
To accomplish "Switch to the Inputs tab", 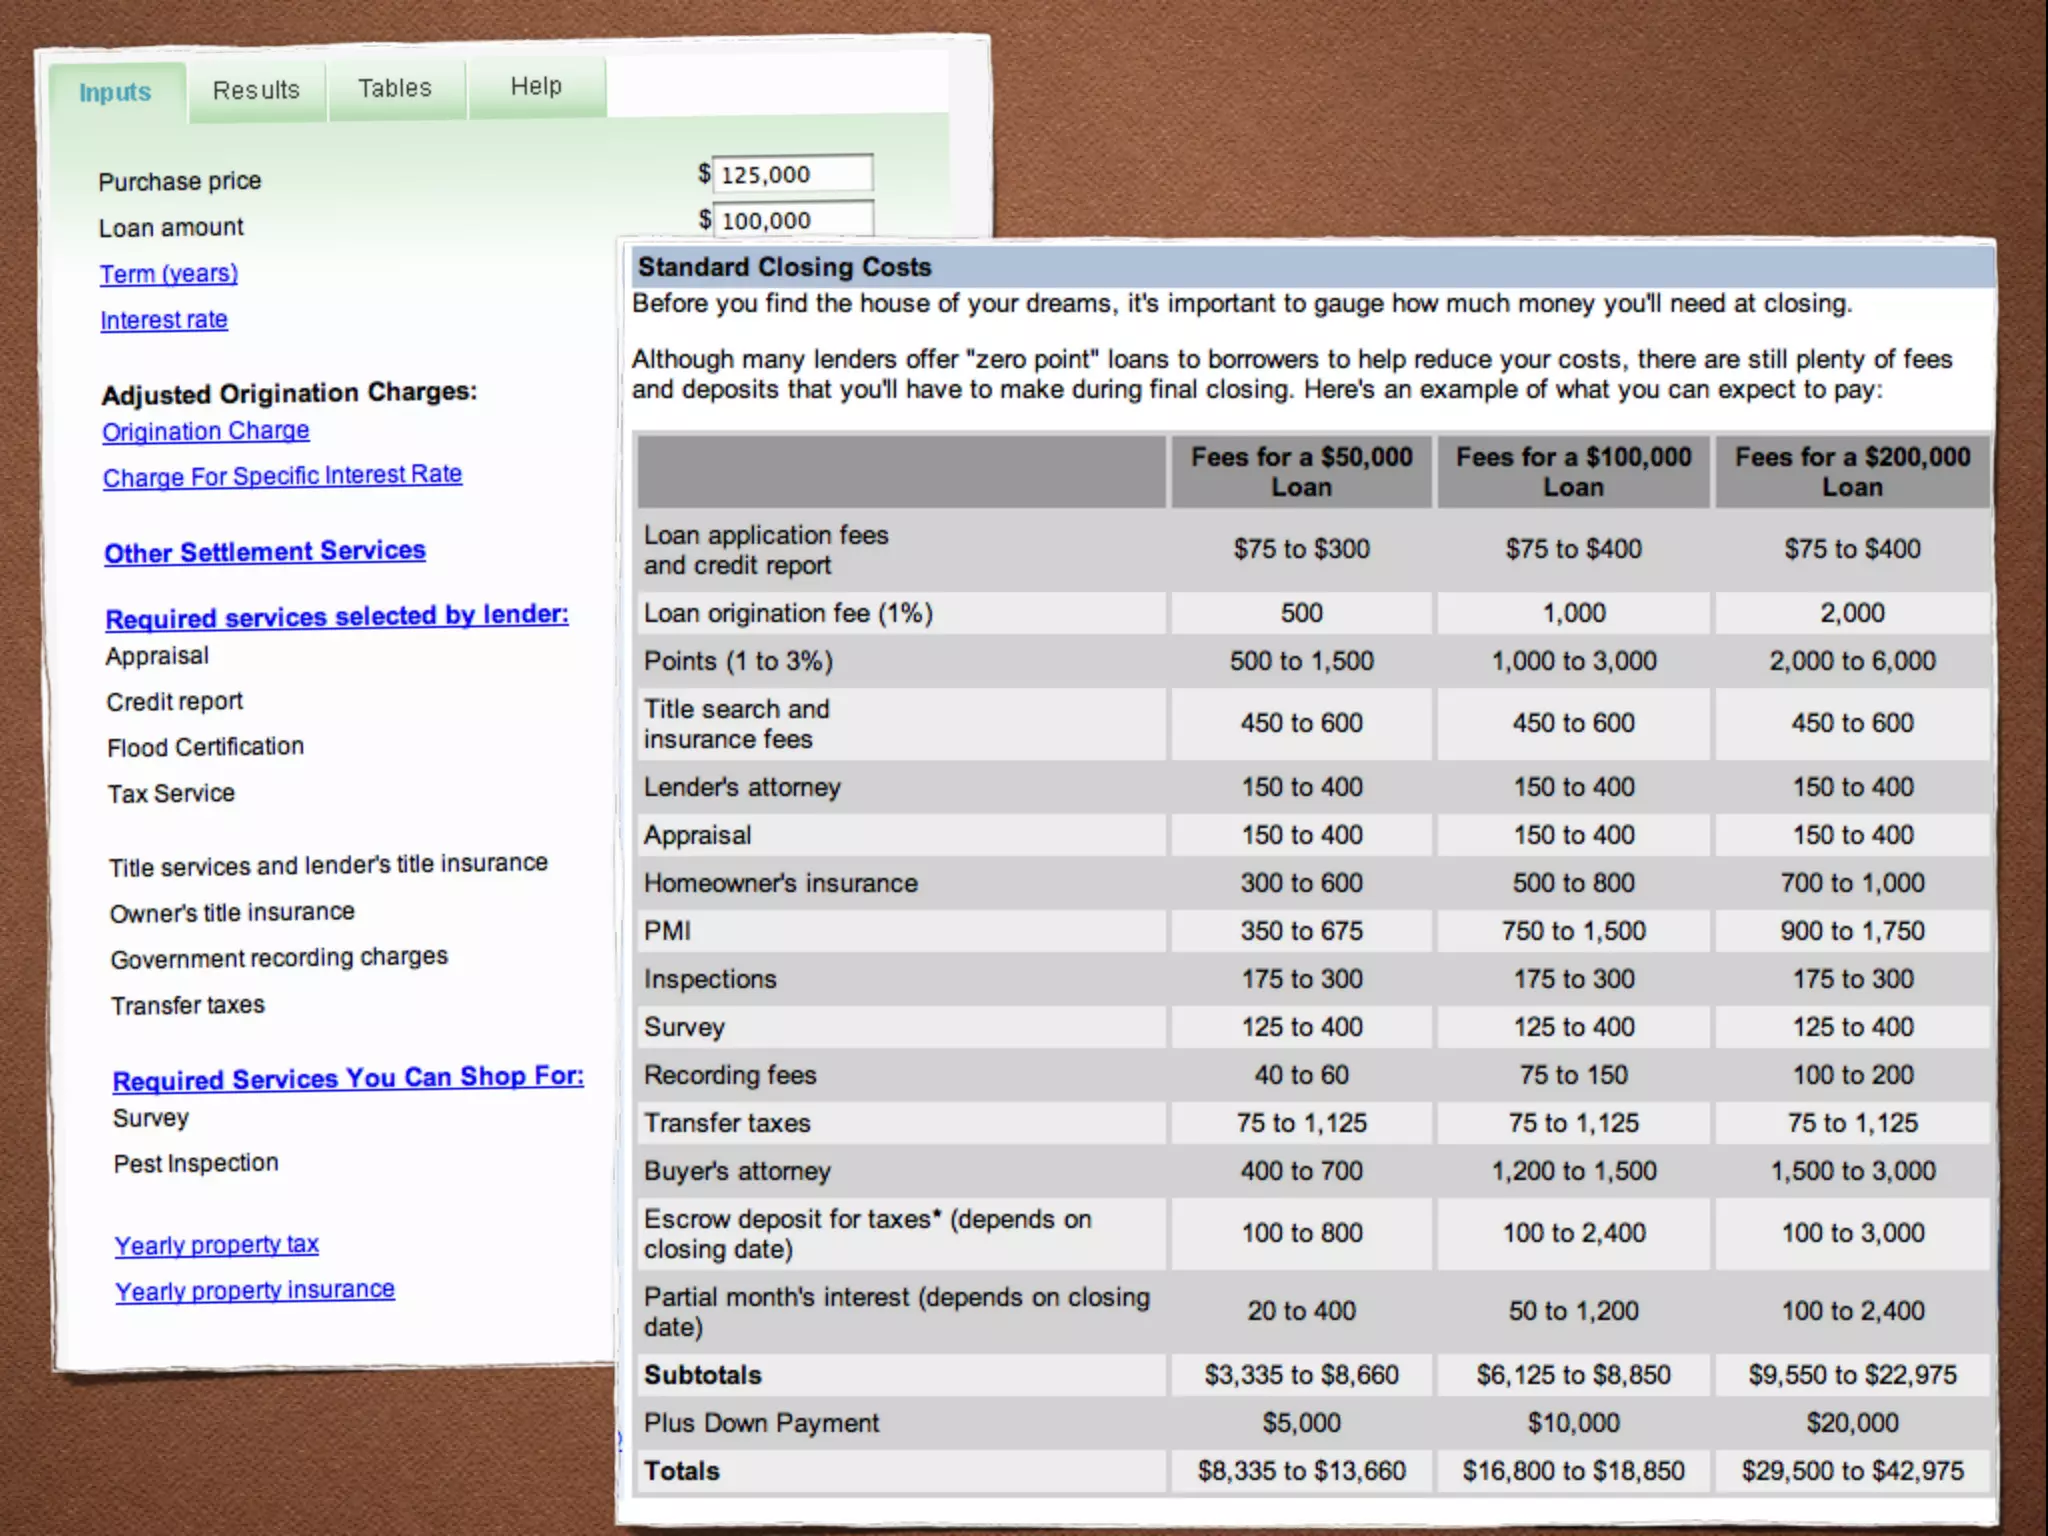I will coord(116,93).
